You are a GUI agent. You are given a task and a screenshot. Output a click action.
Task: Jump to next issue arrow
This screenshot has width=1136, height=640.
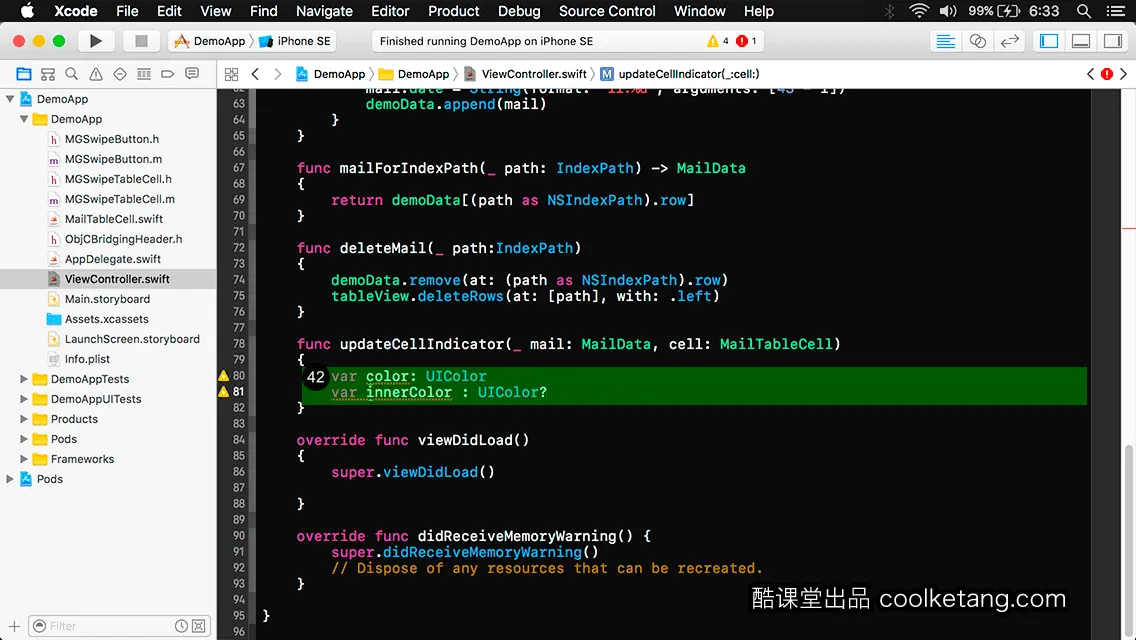pyautogui.click(x=1124, y=74)
